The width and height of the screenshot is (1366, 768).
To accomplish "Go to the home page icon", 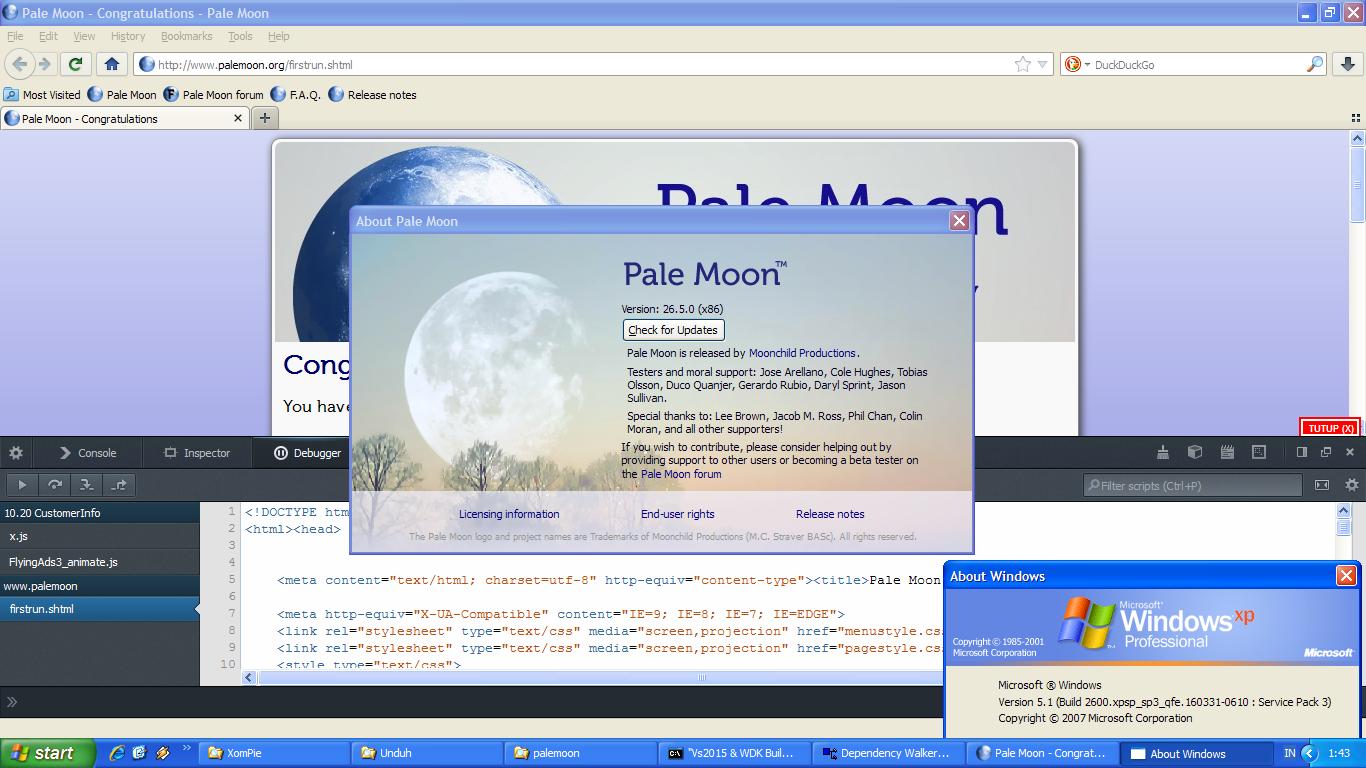I will (x=112, y=64).
